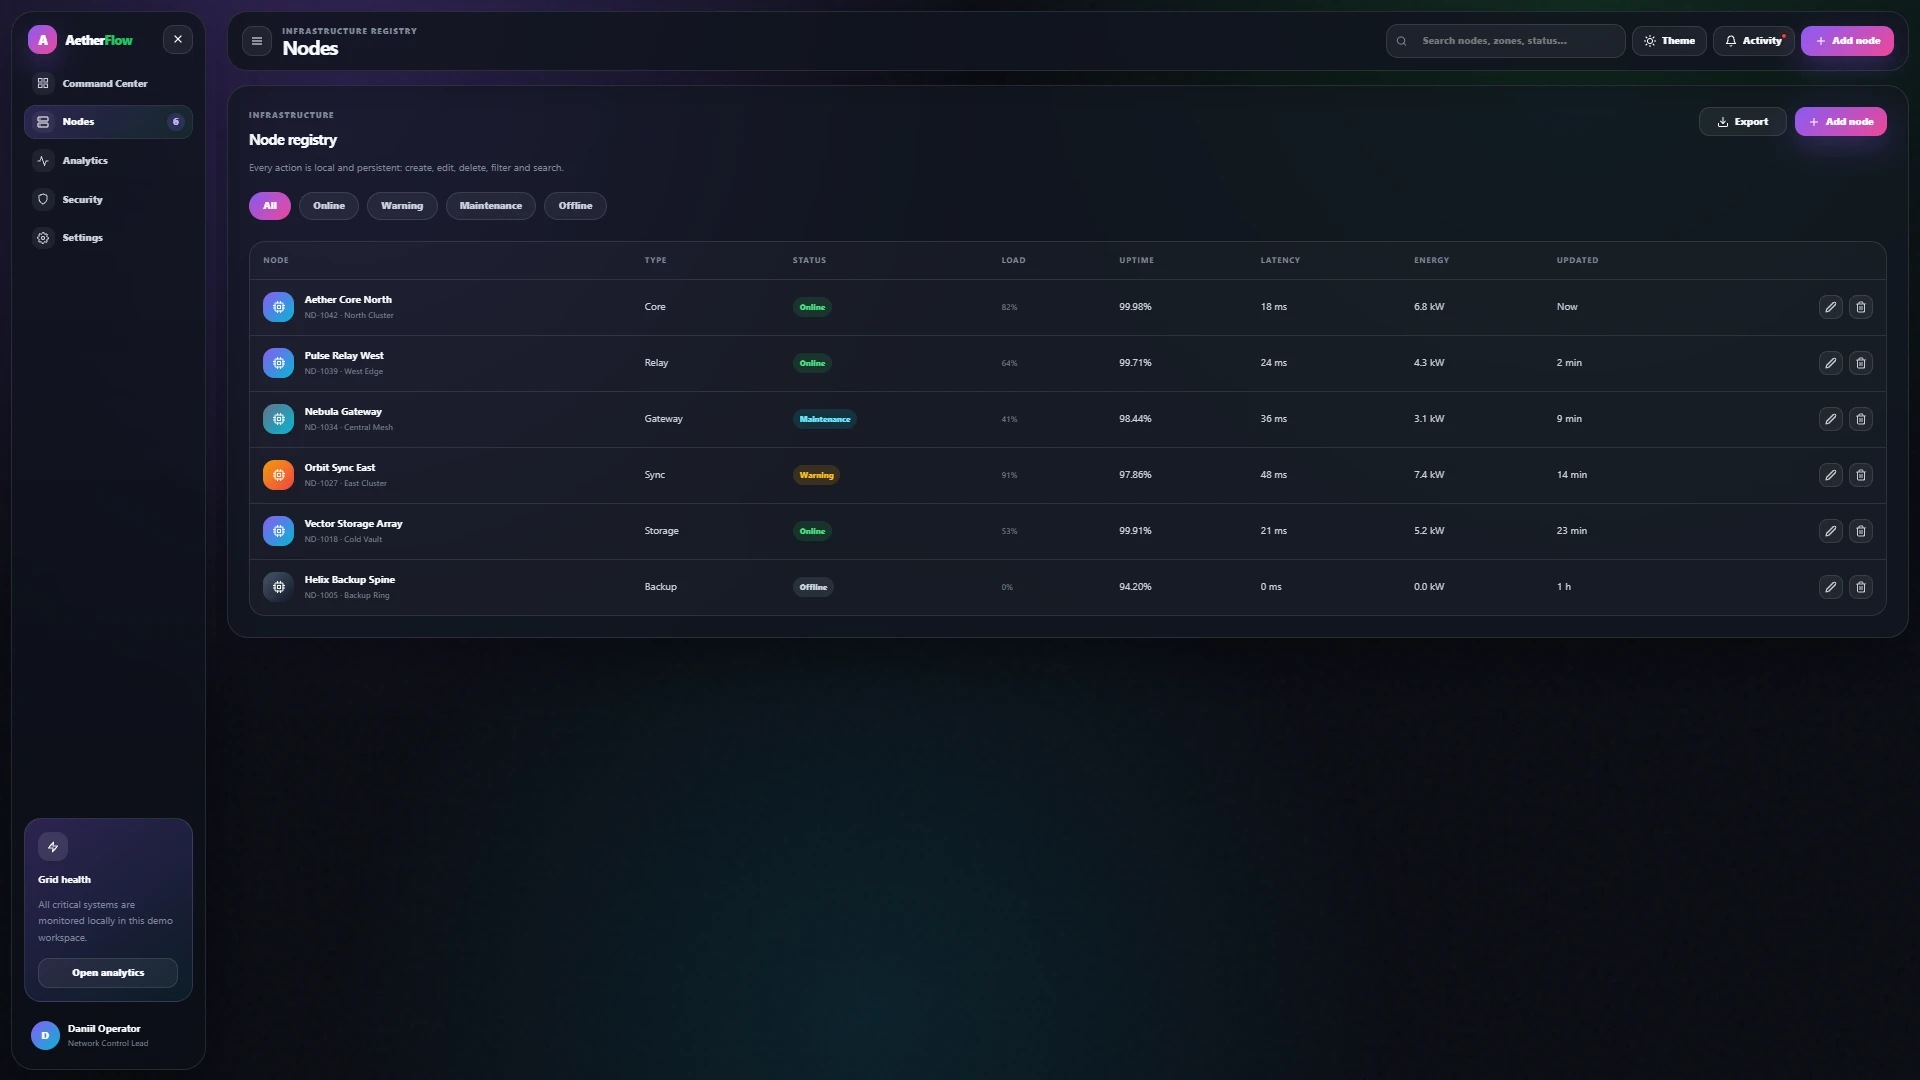The image size is (1920, 1080).
Task: Click the Online badge on Vector Storage Array
Action: click(x=812, y=531)
